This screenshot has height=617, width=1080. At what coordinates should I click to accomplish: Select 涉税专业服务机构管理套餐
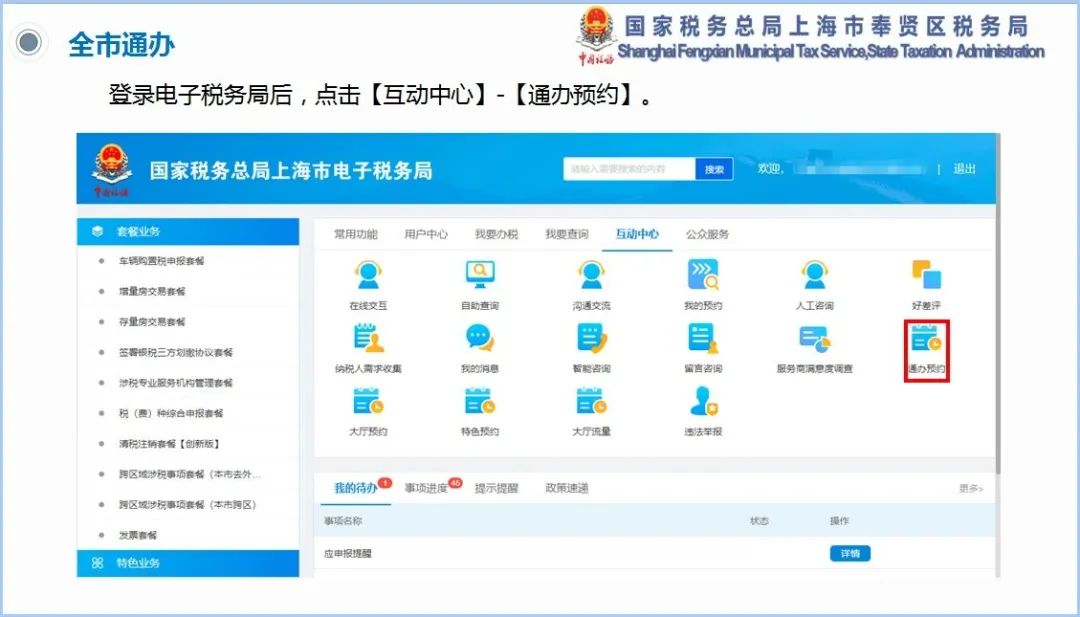176,383
